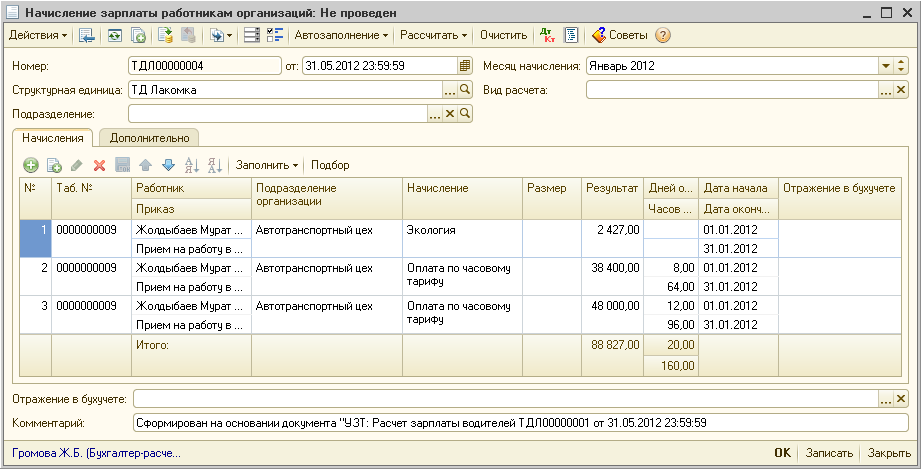Clear the Подразделение field with X
The height and width of the screenshot is (469, 921).
(450, 114)
